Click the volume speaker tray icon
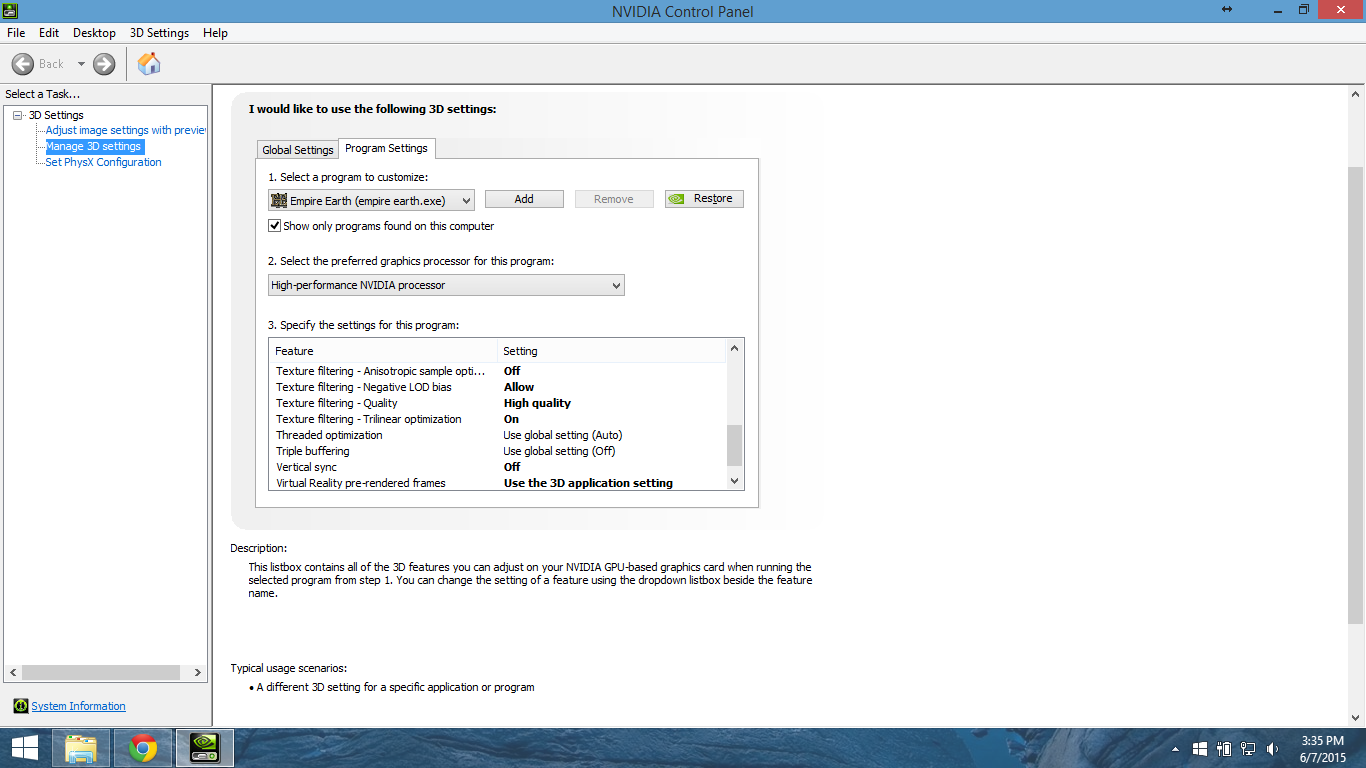This screenshot has width=1366, height=768. tap(1272, 748)
